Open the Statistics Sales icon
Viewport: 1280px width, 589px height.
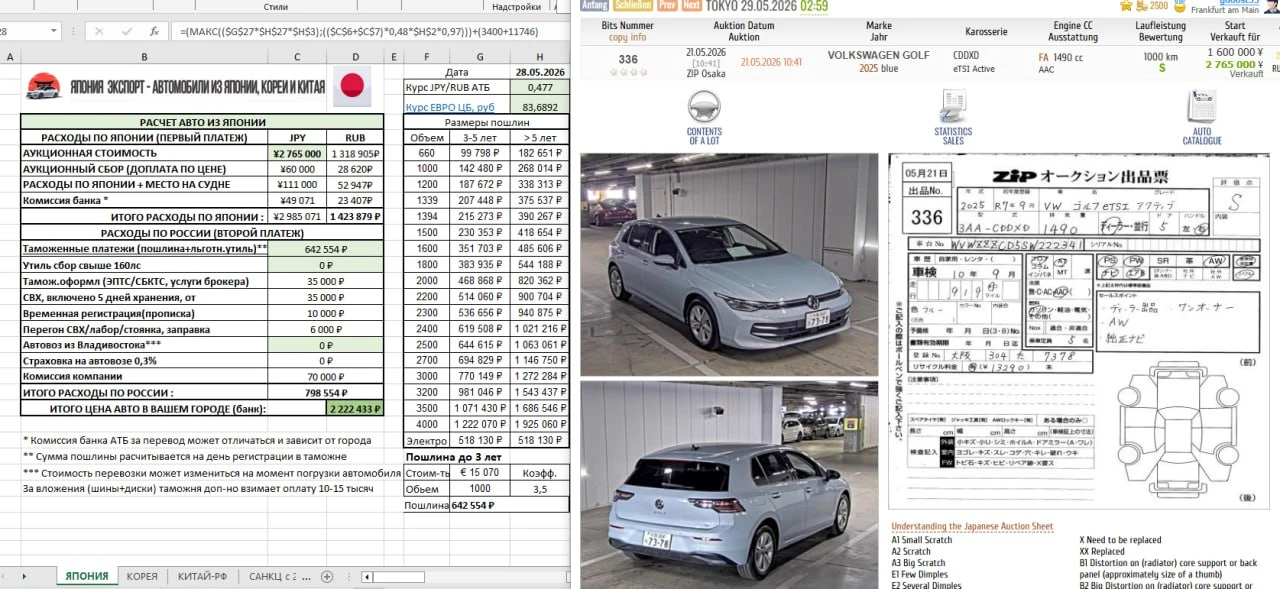point(952,106)
